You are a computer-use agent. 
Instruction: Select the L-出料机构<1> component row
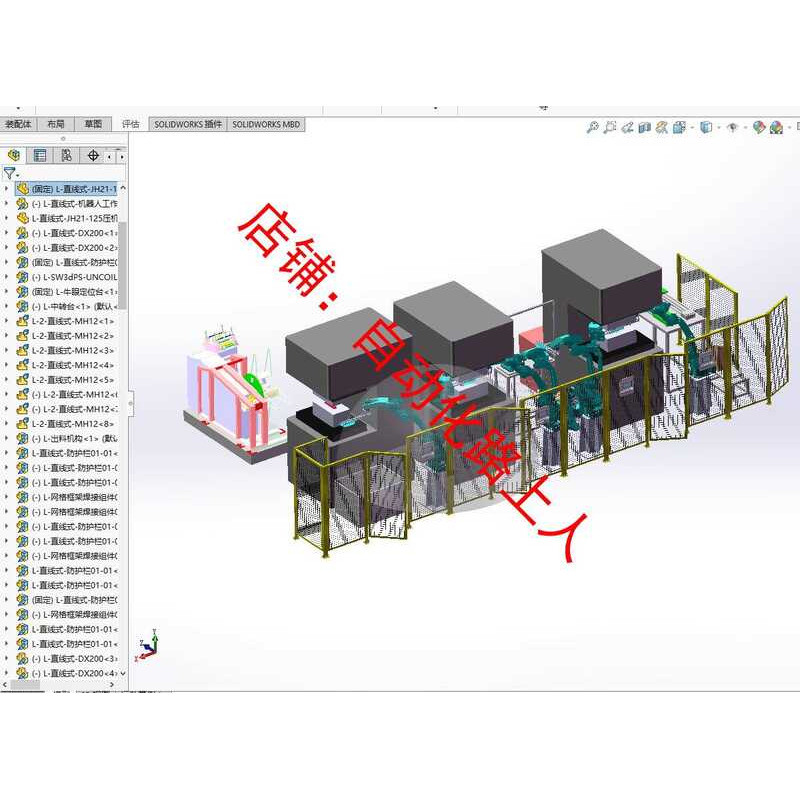(x=66, y=438)
